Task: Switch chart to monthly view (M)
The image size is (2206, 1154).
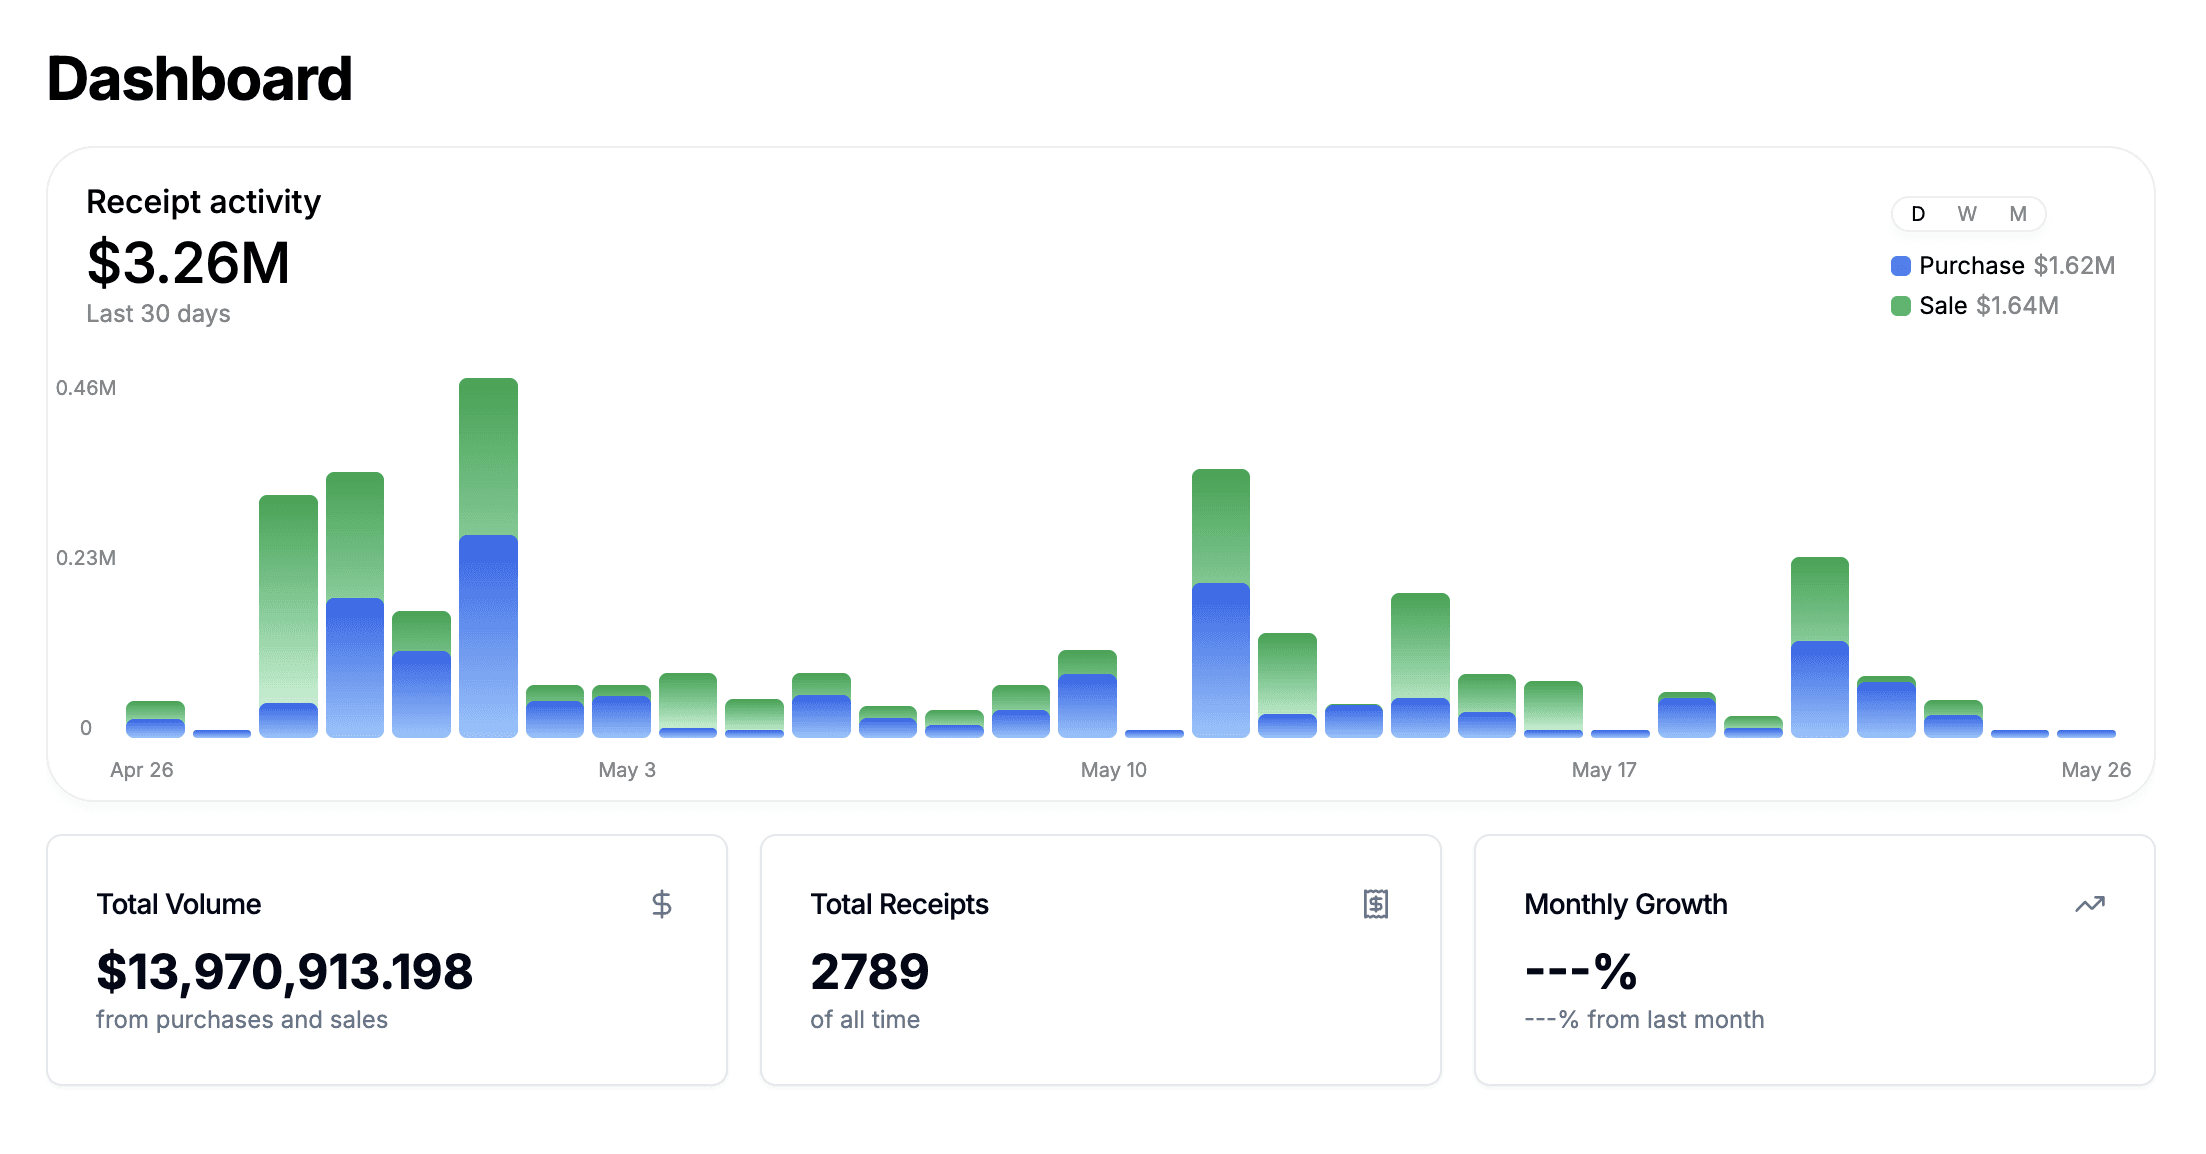Action: pyautogui.click(x=2017, y=214)
